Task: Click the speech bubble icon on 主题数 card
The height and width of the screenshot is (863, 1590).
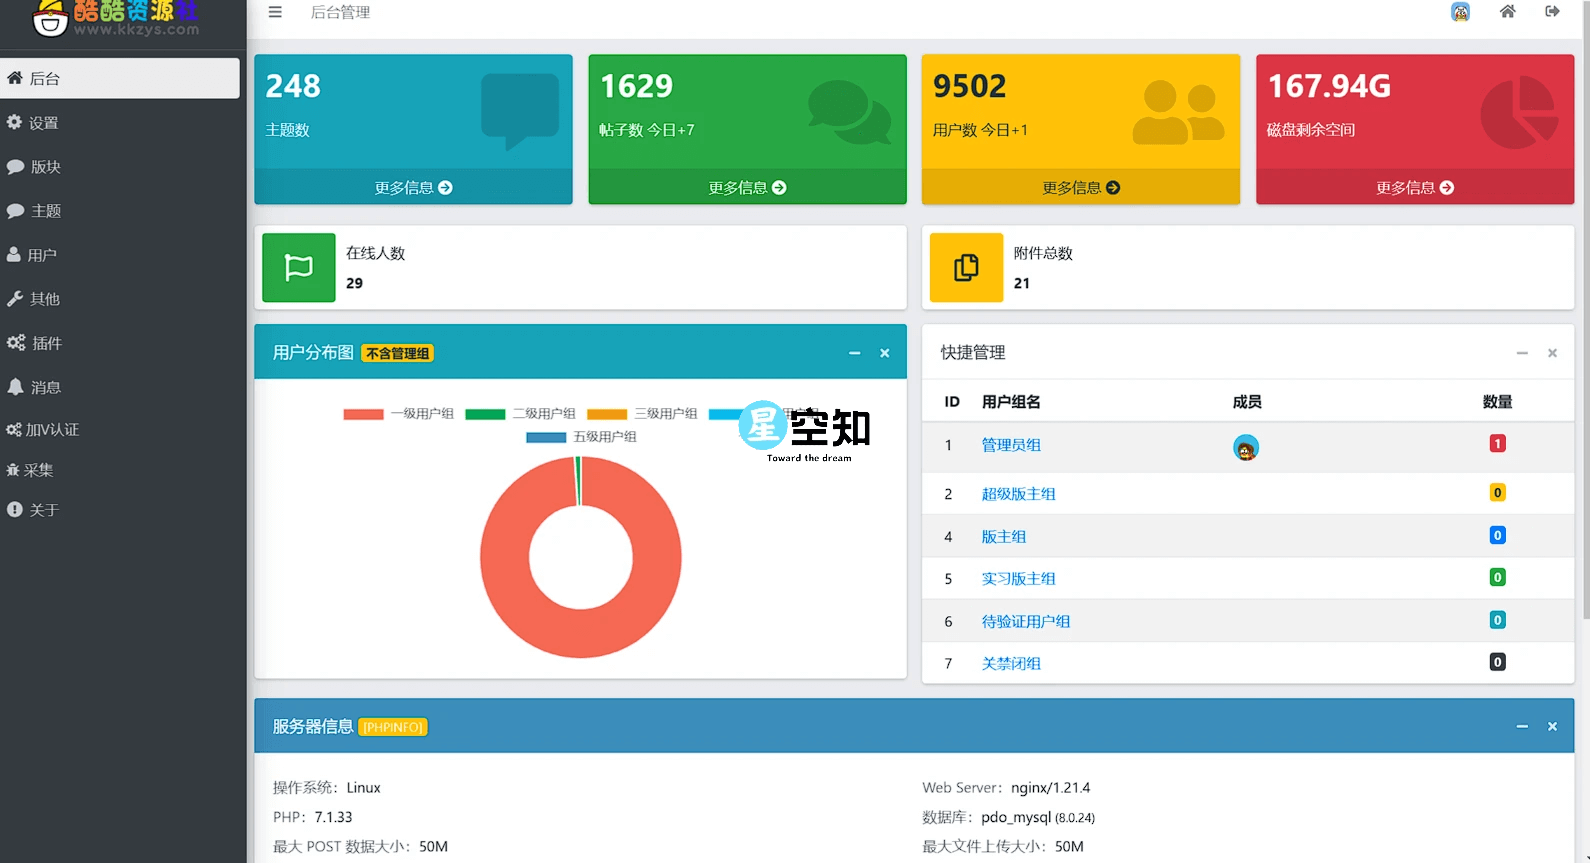Action: (520, 110)
